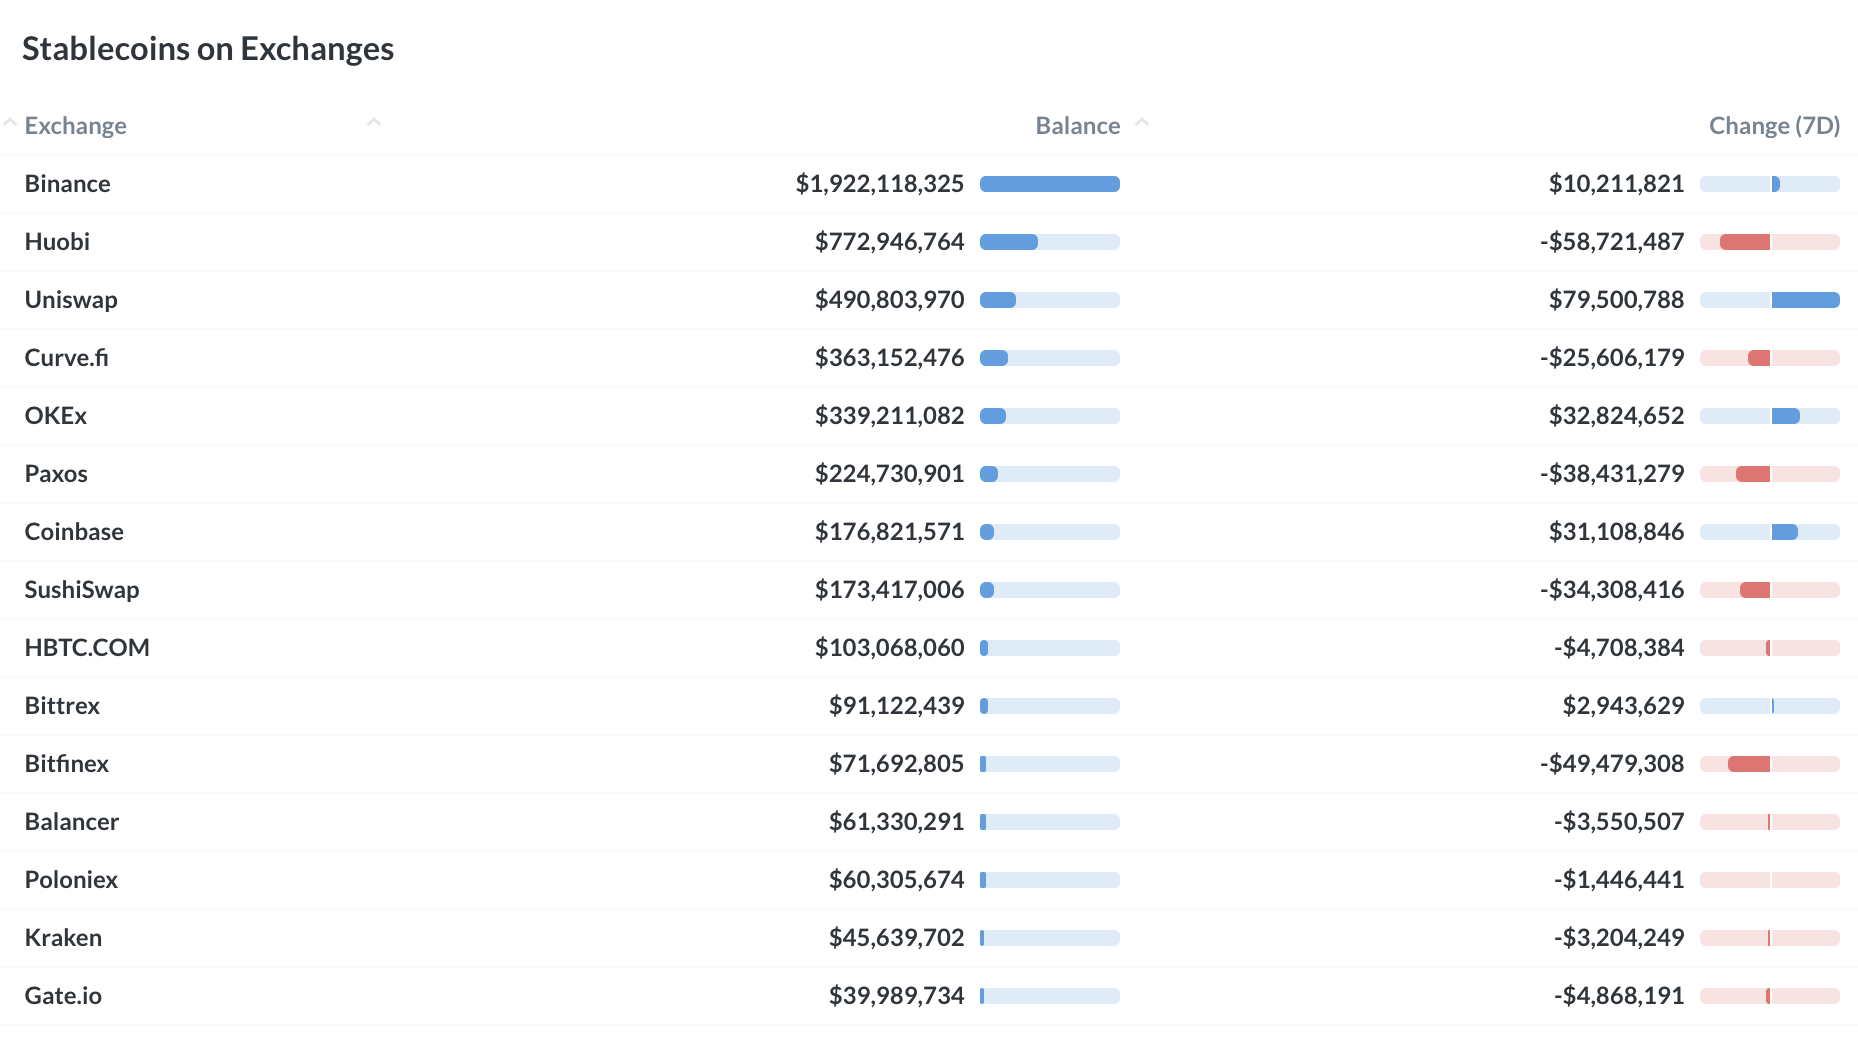This screenshot has height=1048, width=1858.
Task: Open the Curve.fi exchange row
Action: pos(66,358)
